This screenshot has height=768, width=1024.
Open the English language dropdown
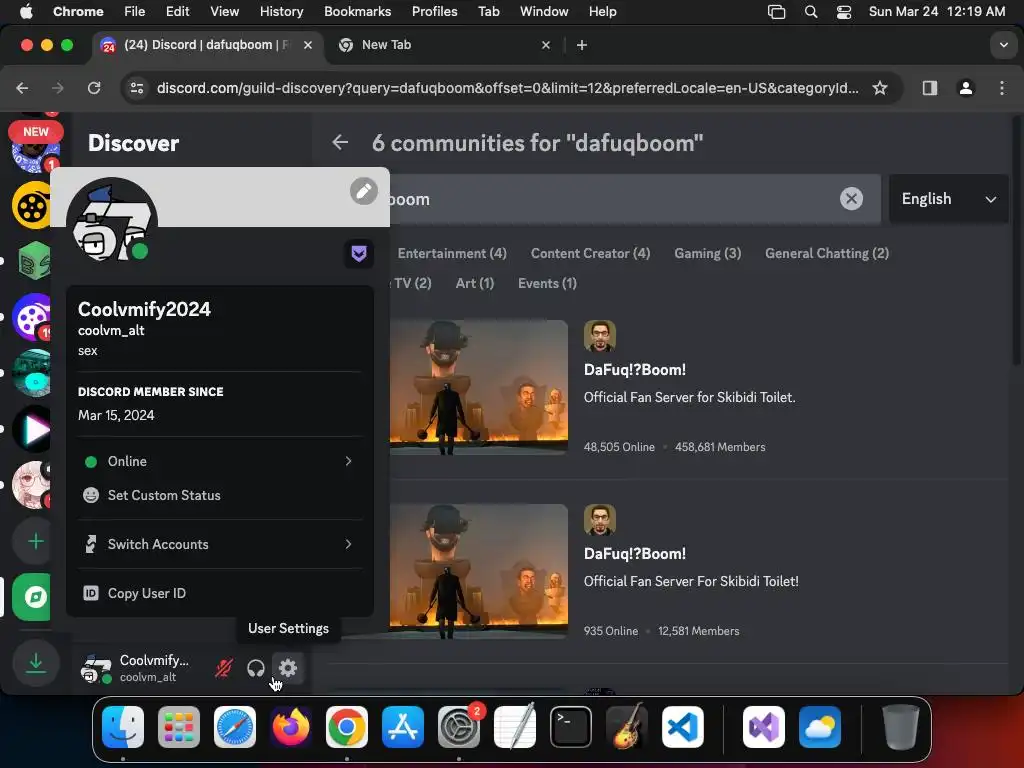pos(948,199)
